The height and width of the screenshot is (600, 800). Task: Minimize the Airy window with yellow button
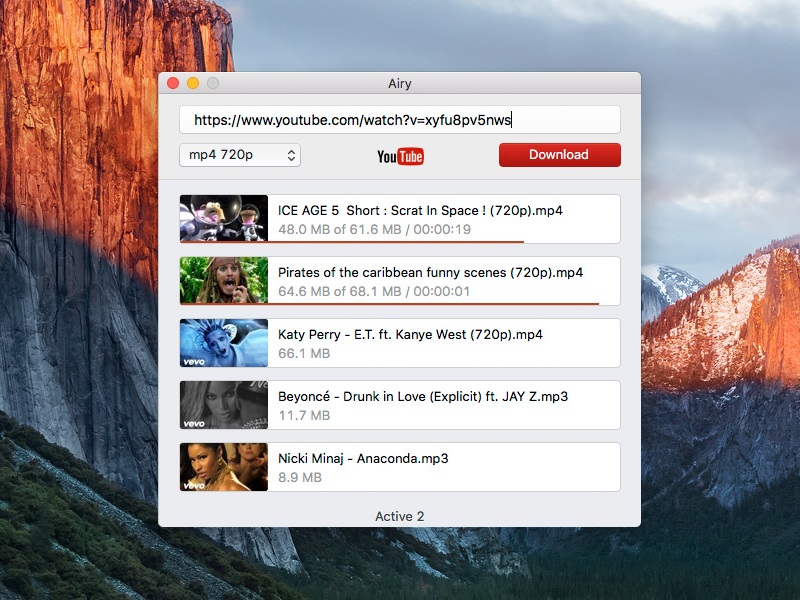coord(193,83)
